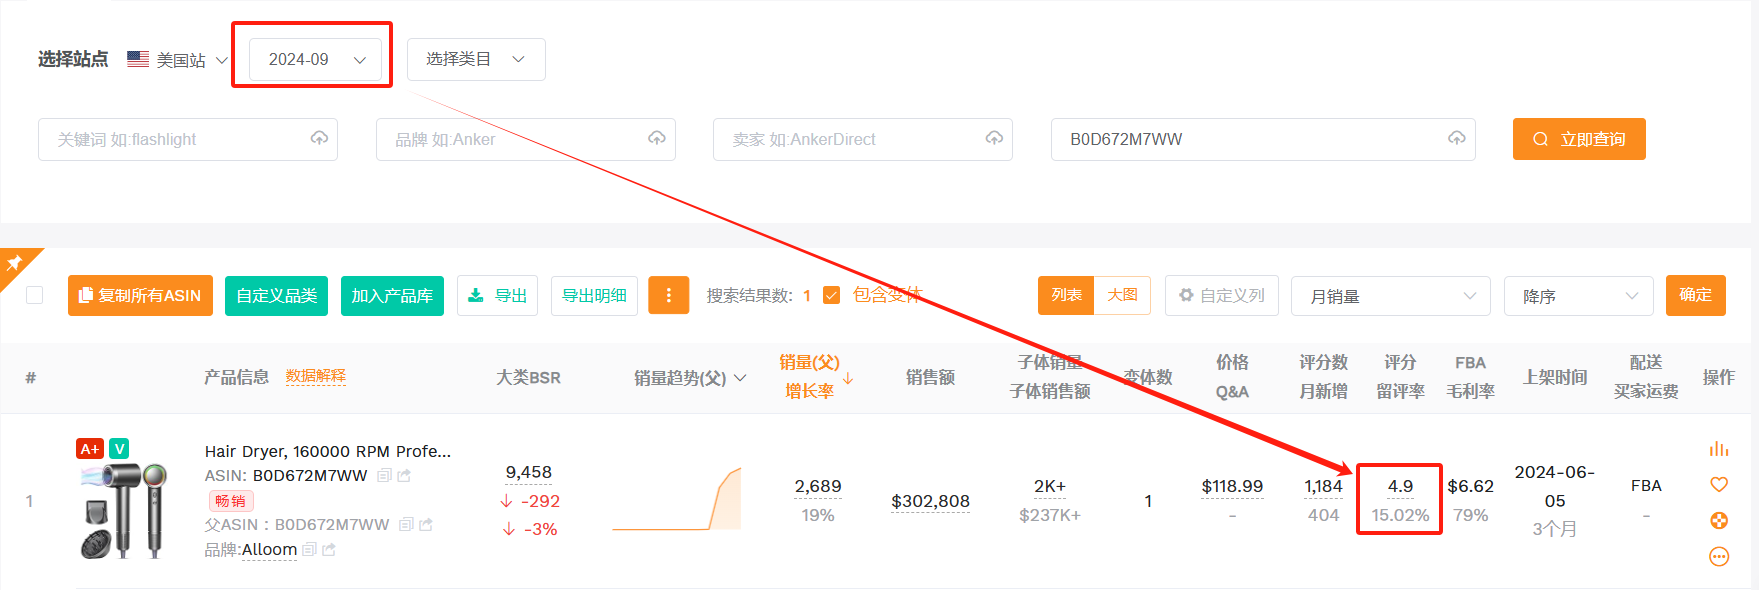This screenshot has height=590, width=1759.
Task: Switch to the 列表 list view tab
Action: click(1066, 295)
